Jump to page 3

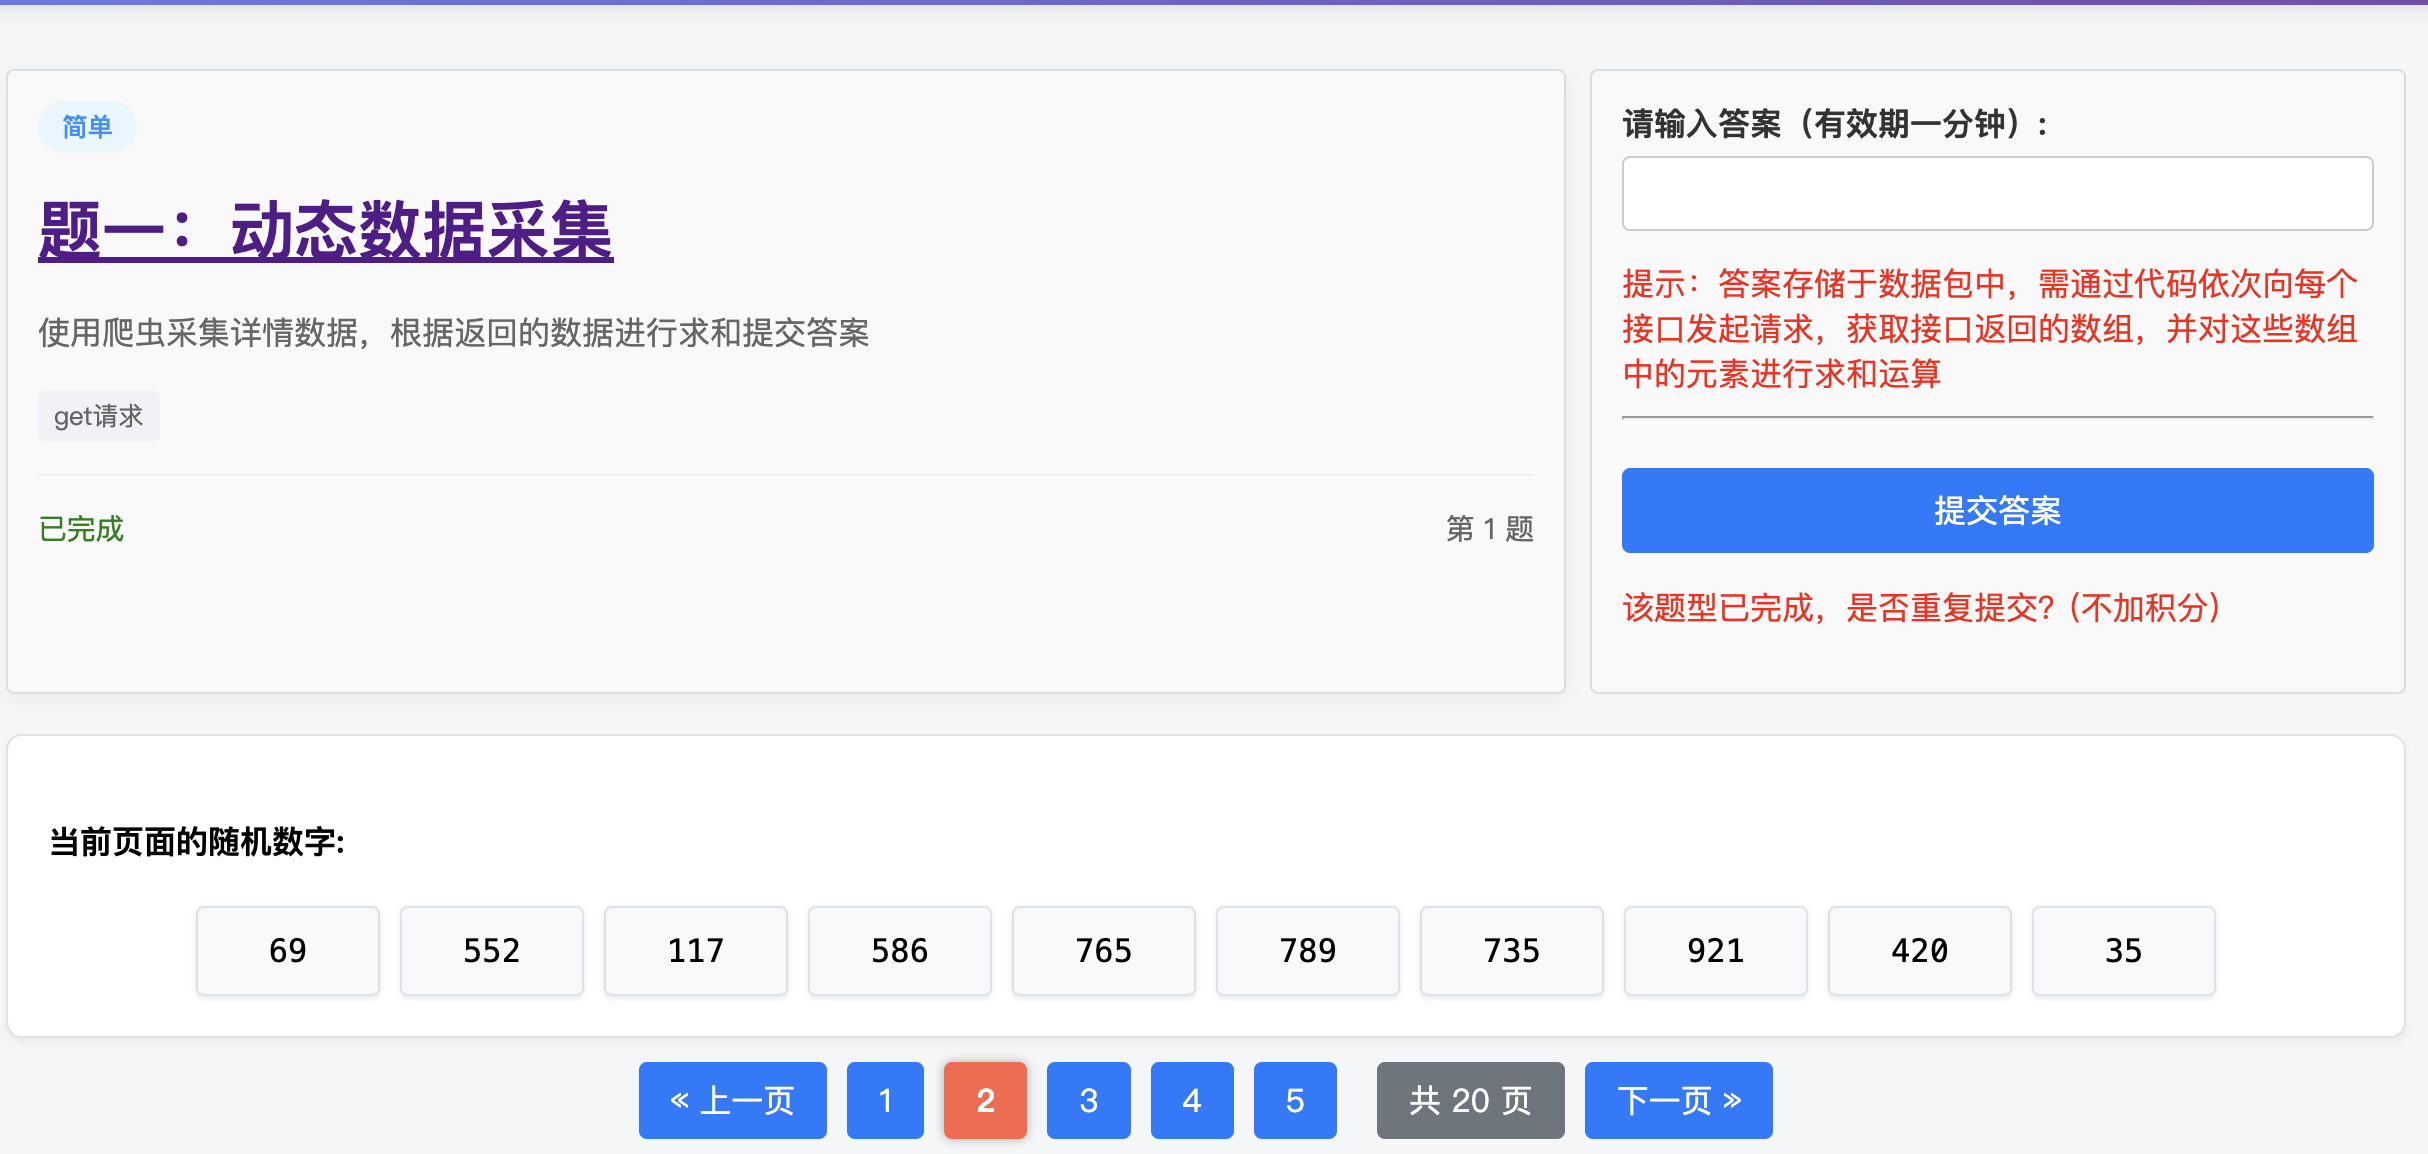click(x=1088, y=1100)
